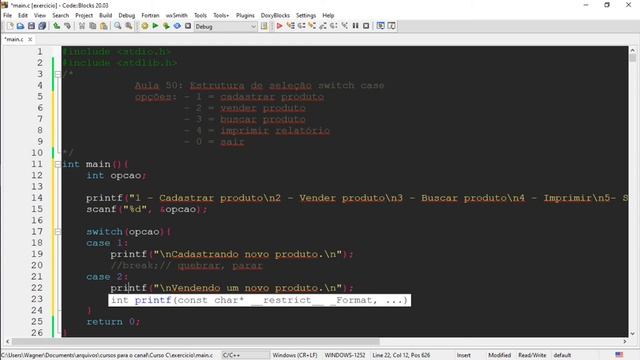Screen dimensions: 640x360
Task: Click the Copy toolbar icon
Action: (93, 26)
